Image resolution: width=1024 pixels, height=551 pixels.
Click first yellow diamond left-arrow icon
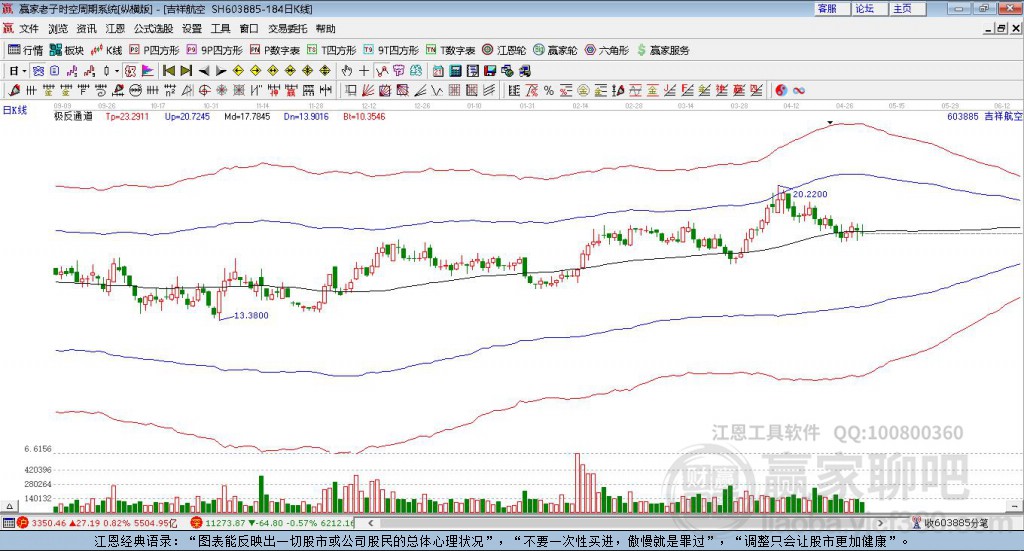coord(238,71)
